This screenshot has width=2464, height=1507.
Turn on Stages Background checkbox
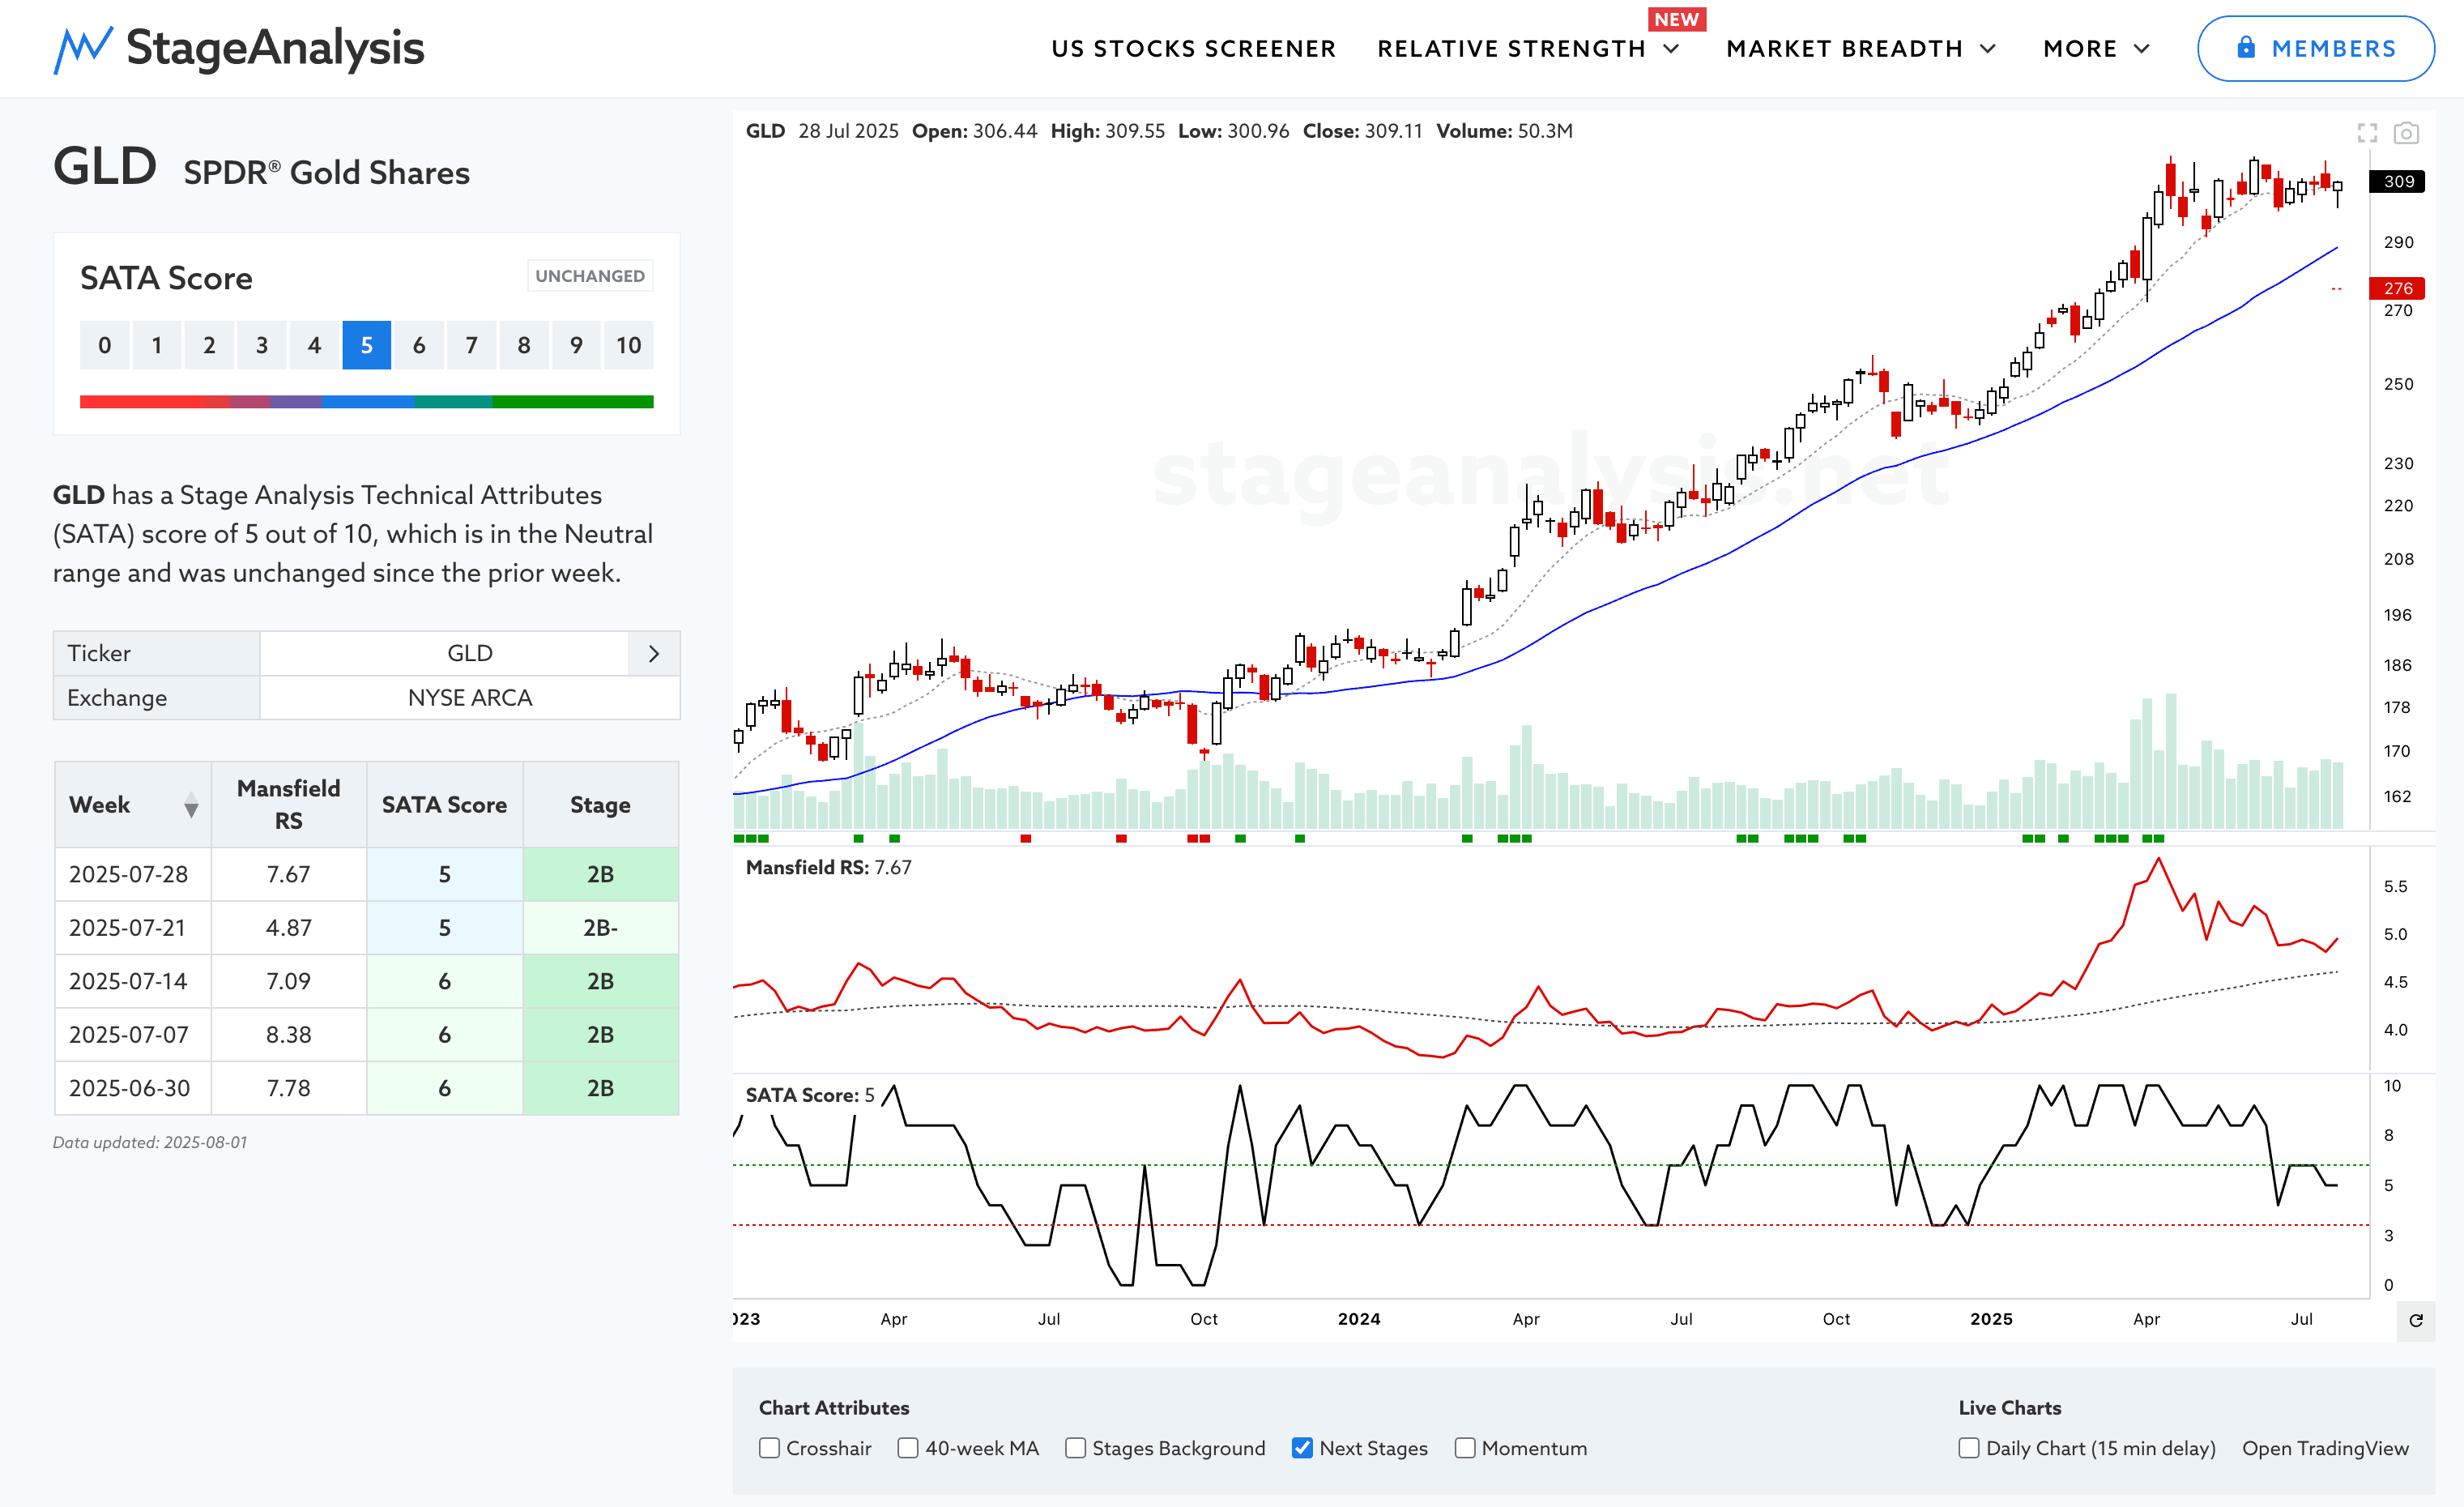tap(1075, 1448)
